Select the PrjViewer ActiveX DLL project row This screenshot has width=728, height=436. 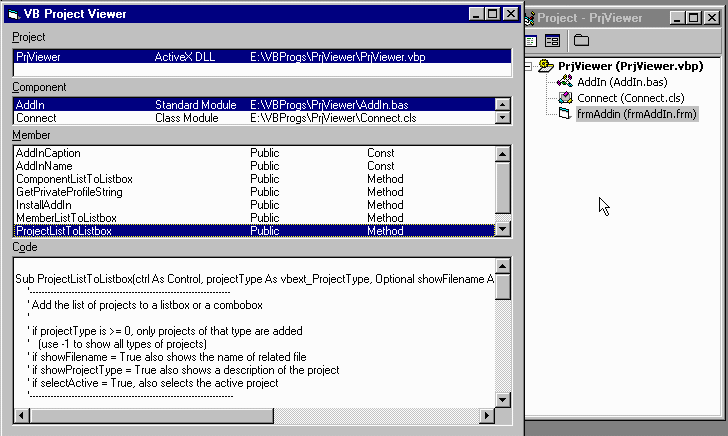(x=262, y=57)
